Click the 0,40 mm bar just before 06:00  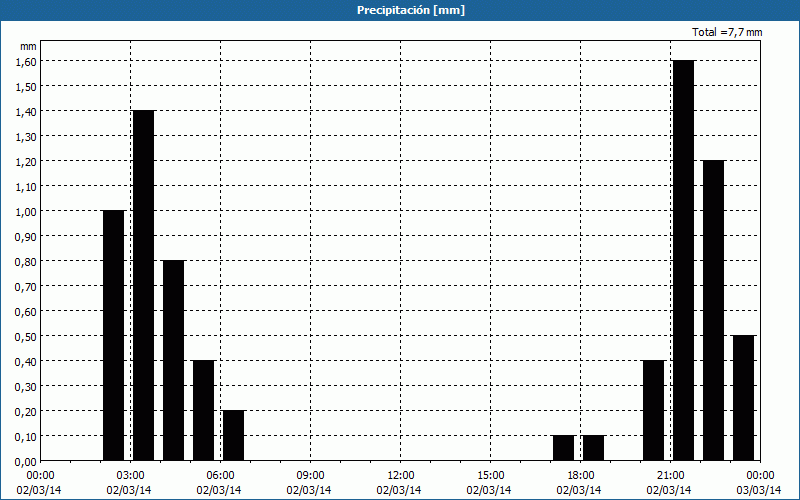(x=204, y=410)
